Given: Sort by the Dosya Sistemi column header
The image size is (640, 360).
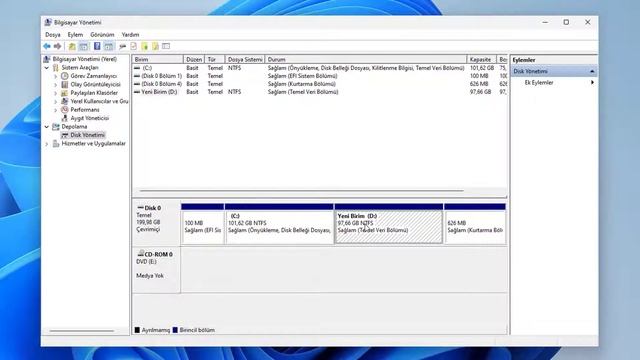Looking at the screenshot, I should point(245,60).
